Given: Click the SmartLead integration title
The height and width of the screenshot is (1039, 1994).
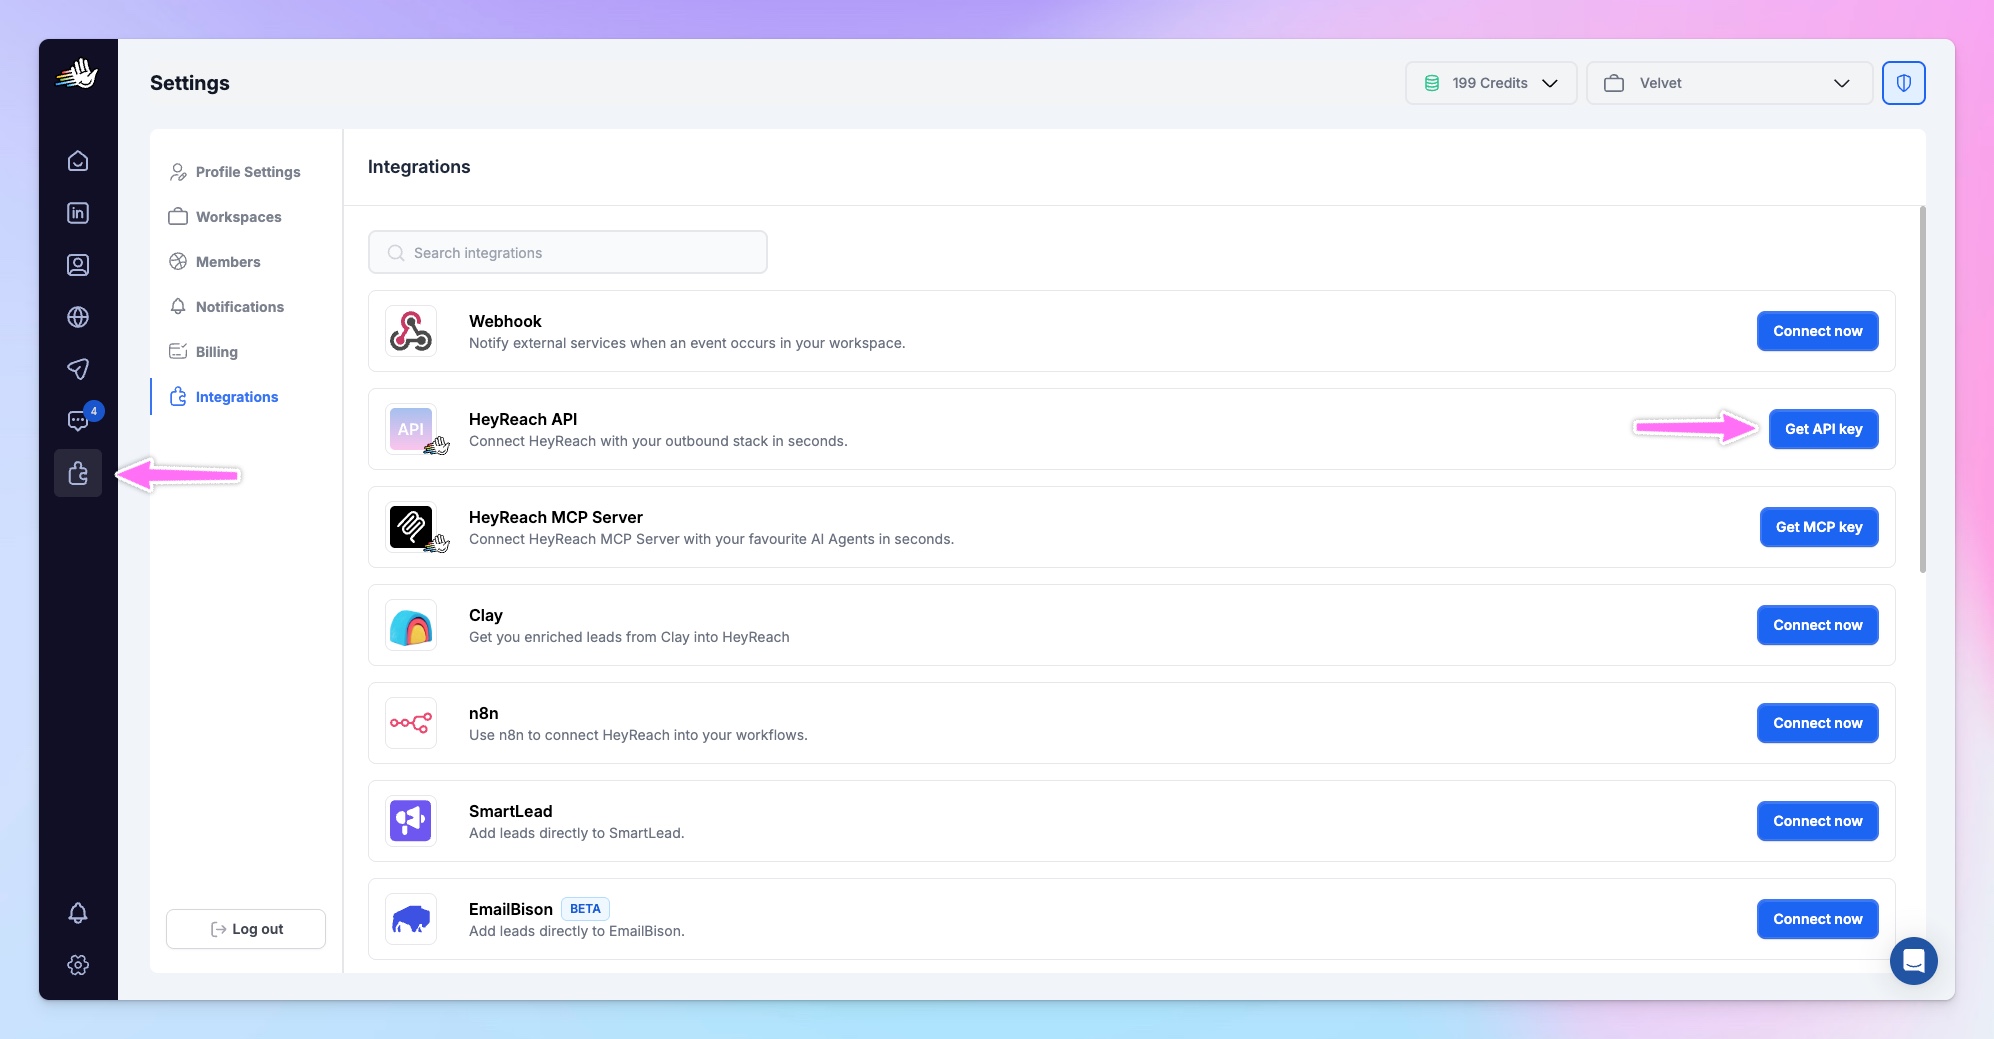Looking at the screenshot, I should [x=511, y=811].
